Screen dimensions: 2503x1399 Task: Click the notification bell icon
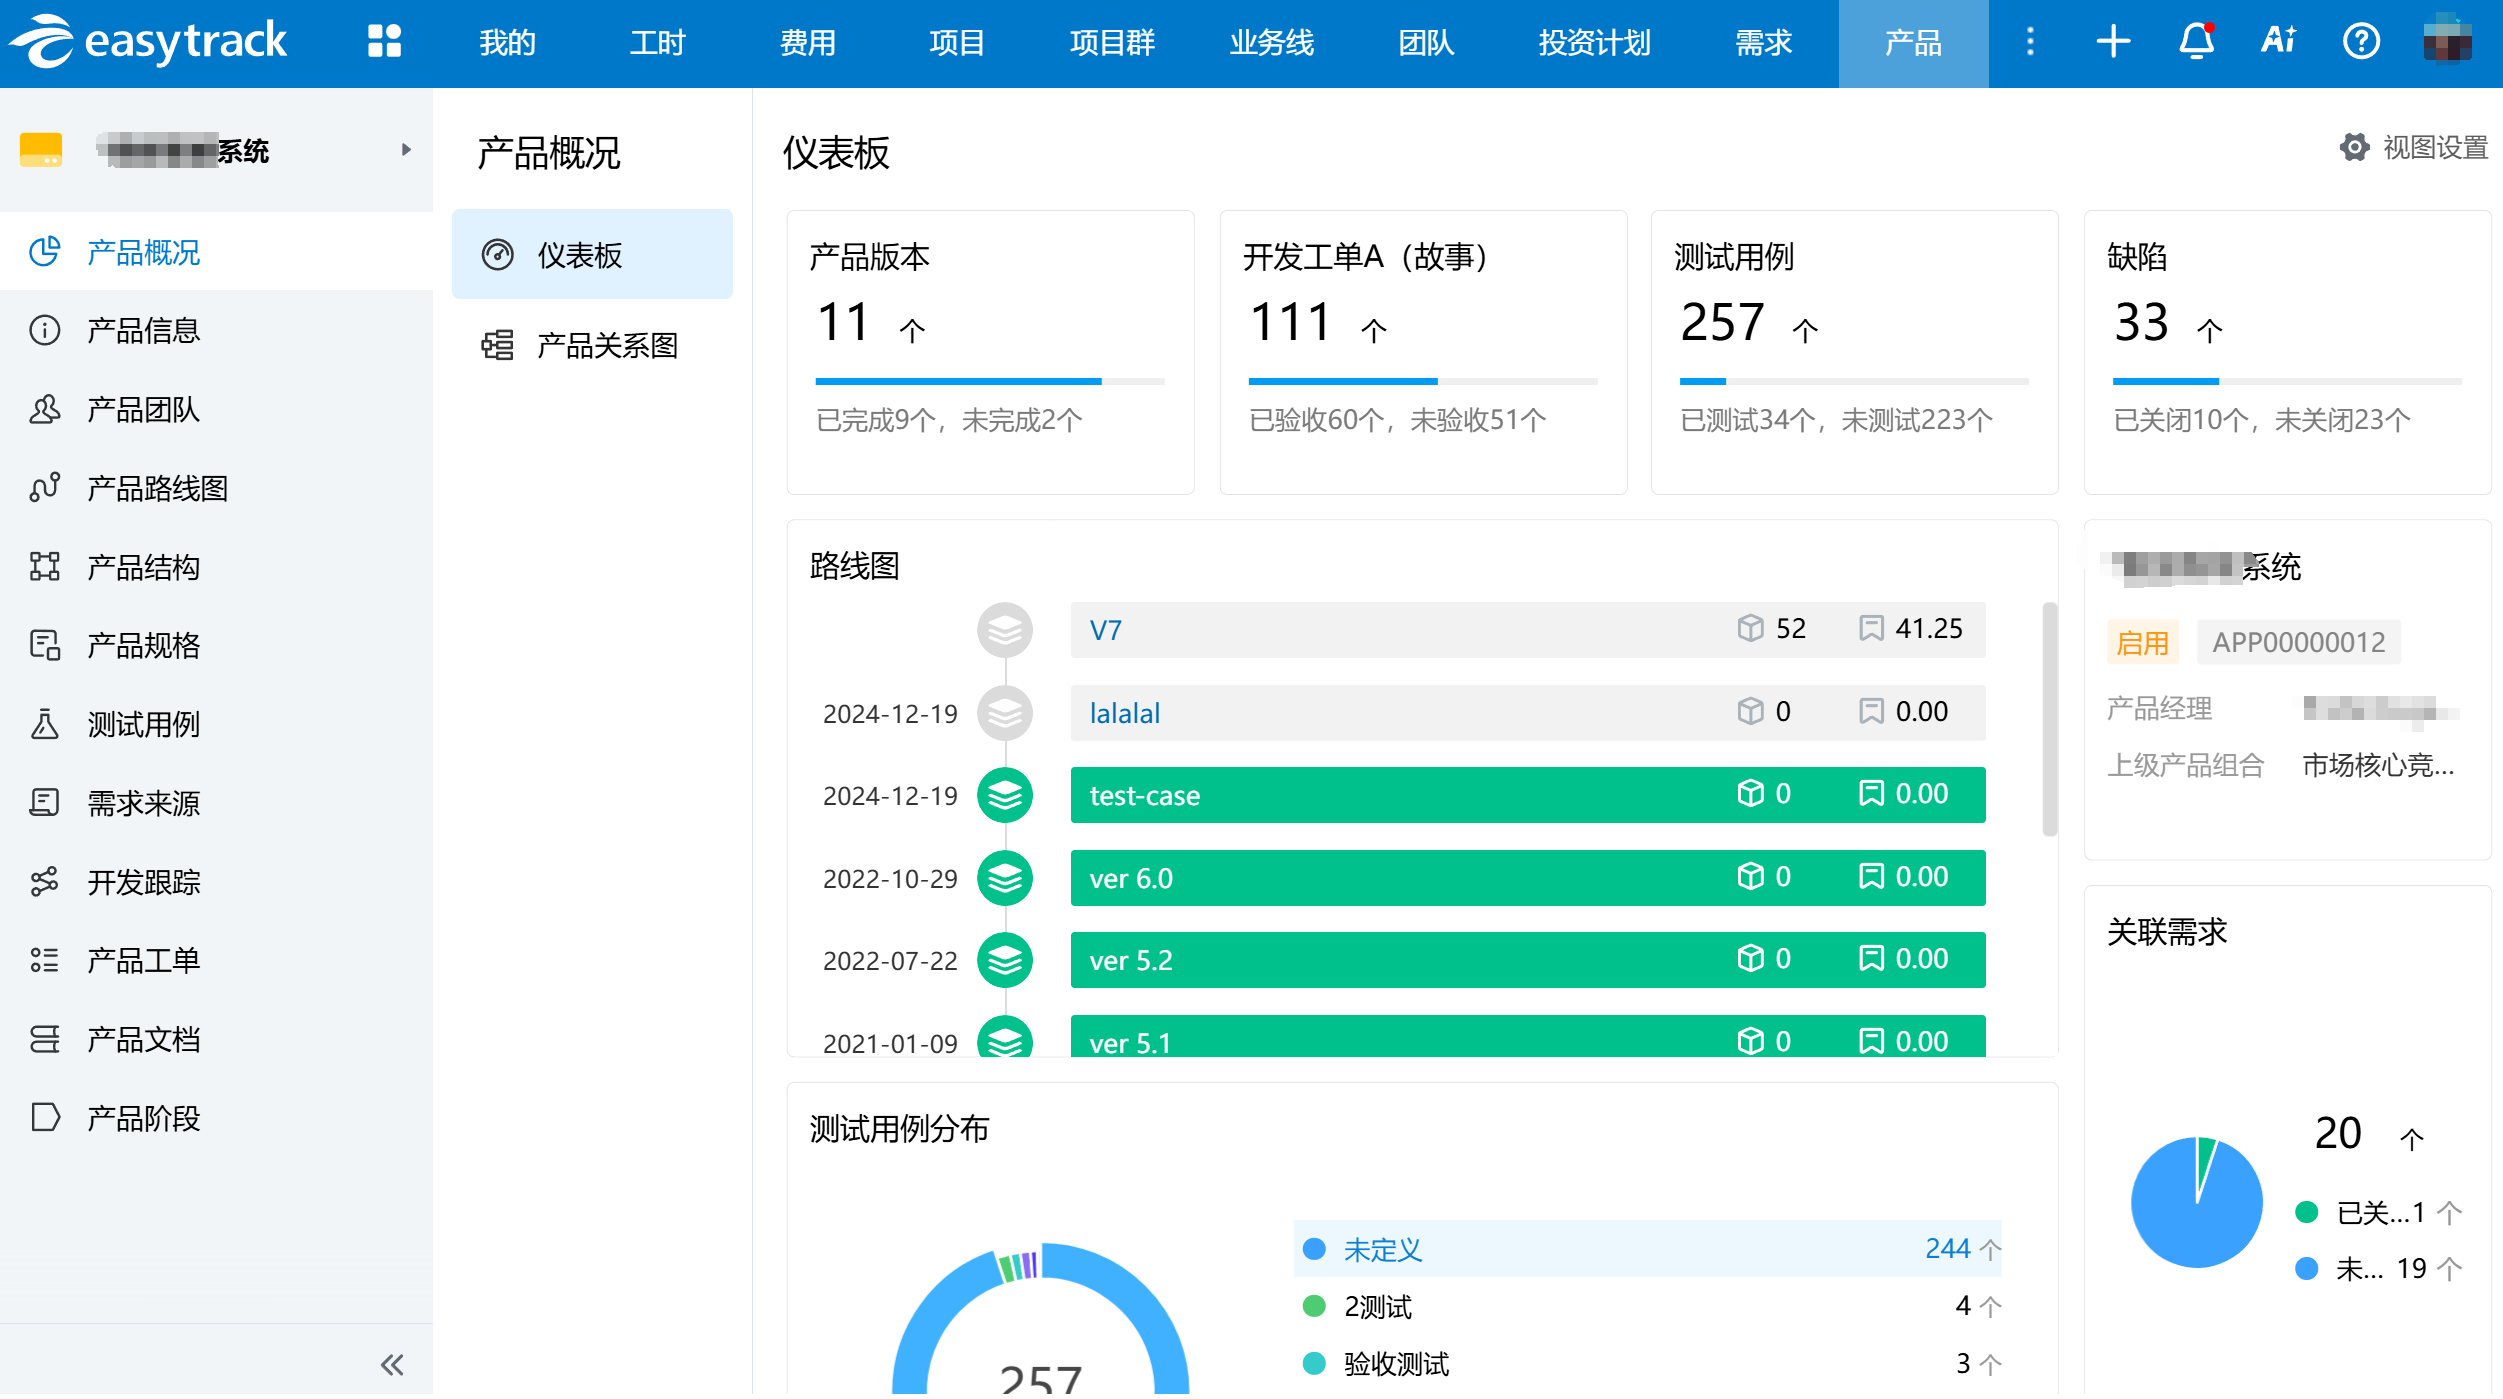click(2196, 42)
